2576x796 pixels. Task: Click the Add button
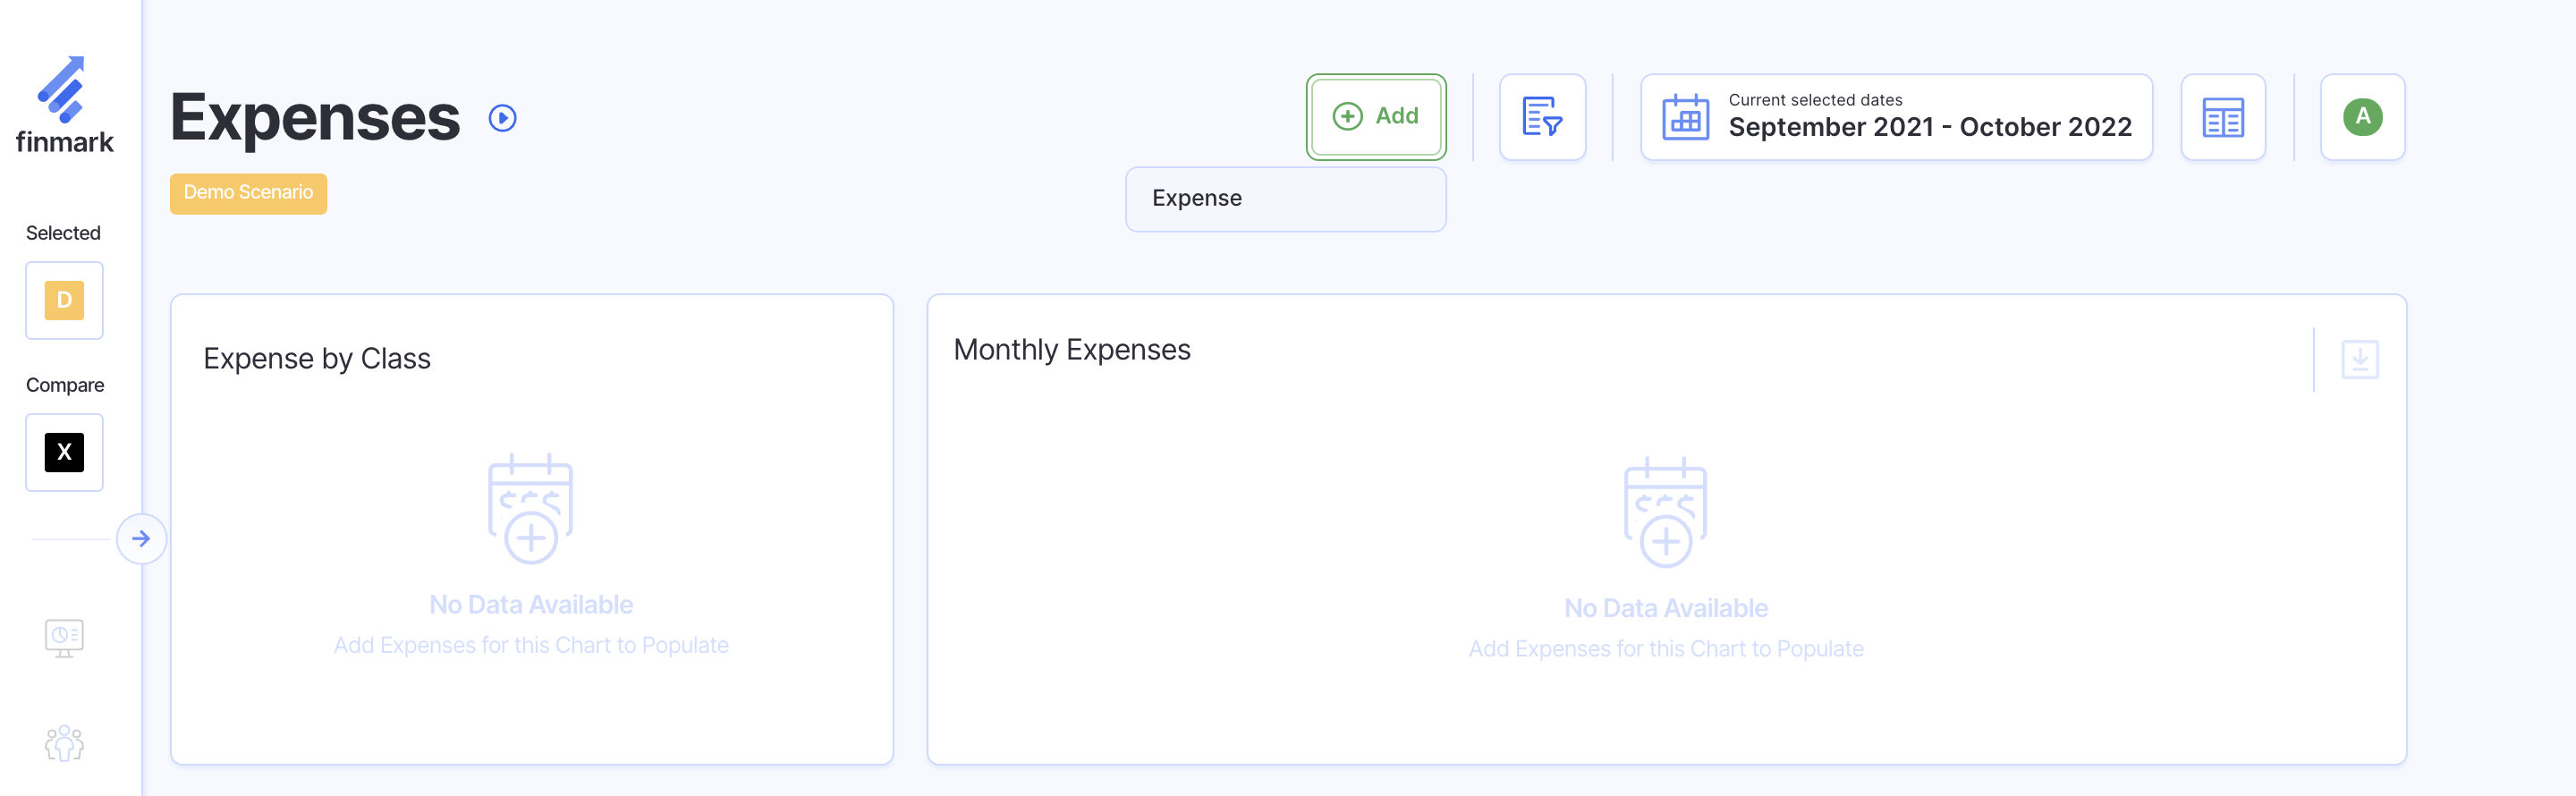coord(1375,117)
